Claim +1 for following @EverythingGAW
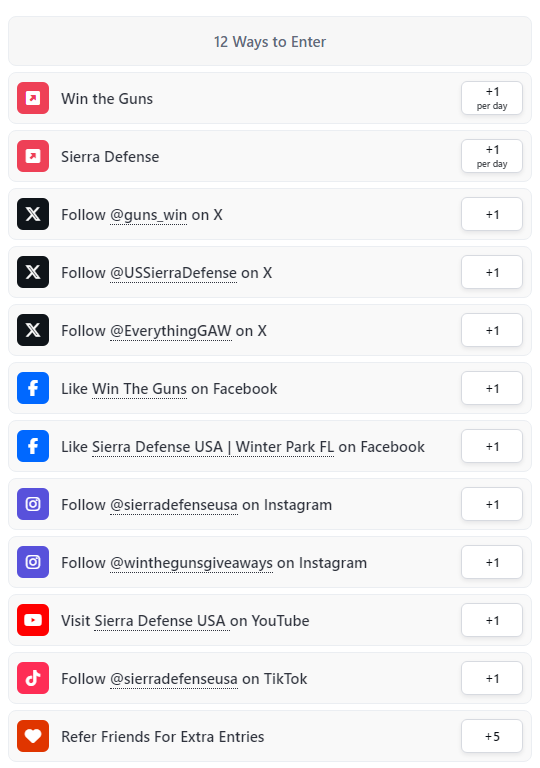 click(x=492, y=330)
